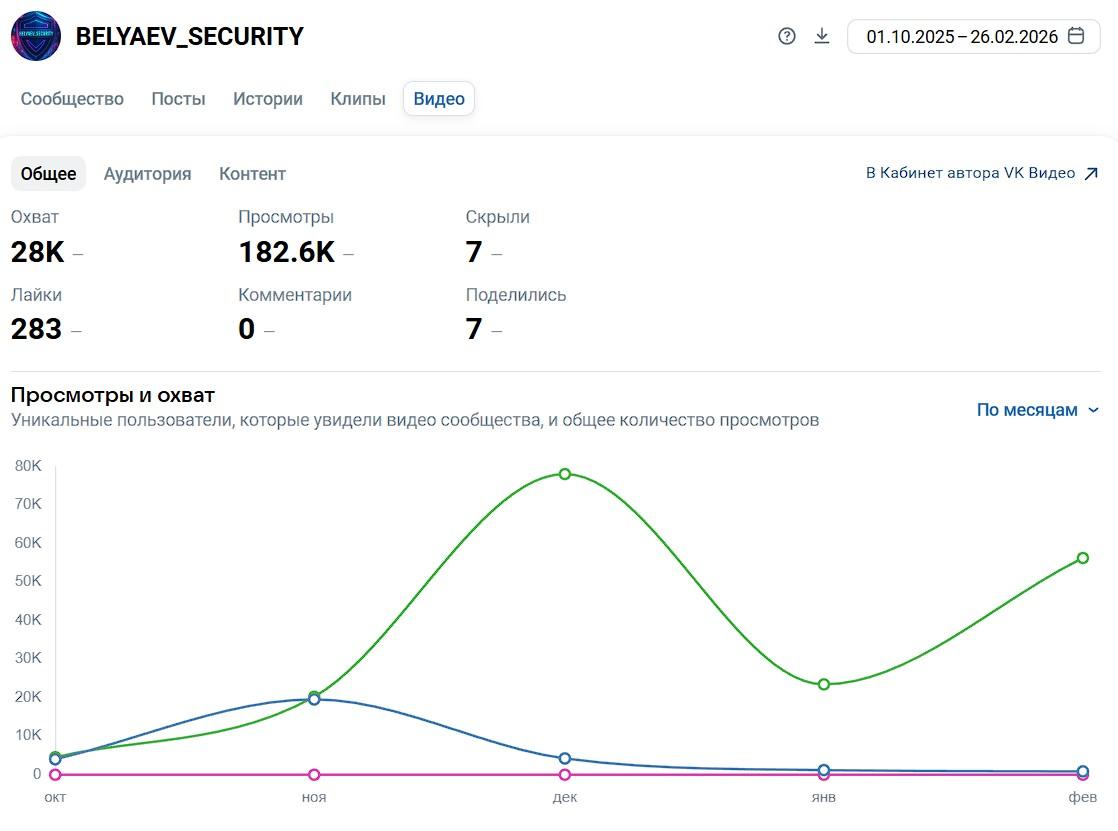Select the Общее sub-tab
Screen dimensions: 1118x831
click(x=48, y=174)
